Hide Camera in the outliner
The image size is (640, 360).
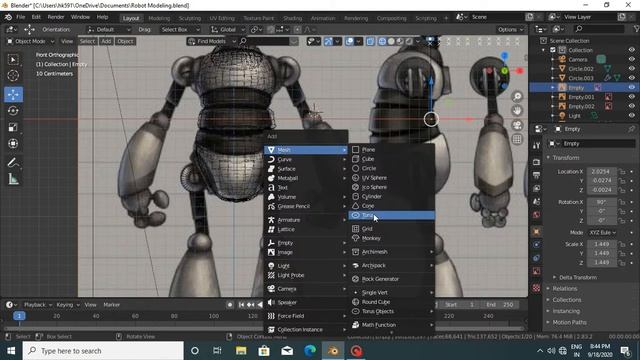coord(631,60)
